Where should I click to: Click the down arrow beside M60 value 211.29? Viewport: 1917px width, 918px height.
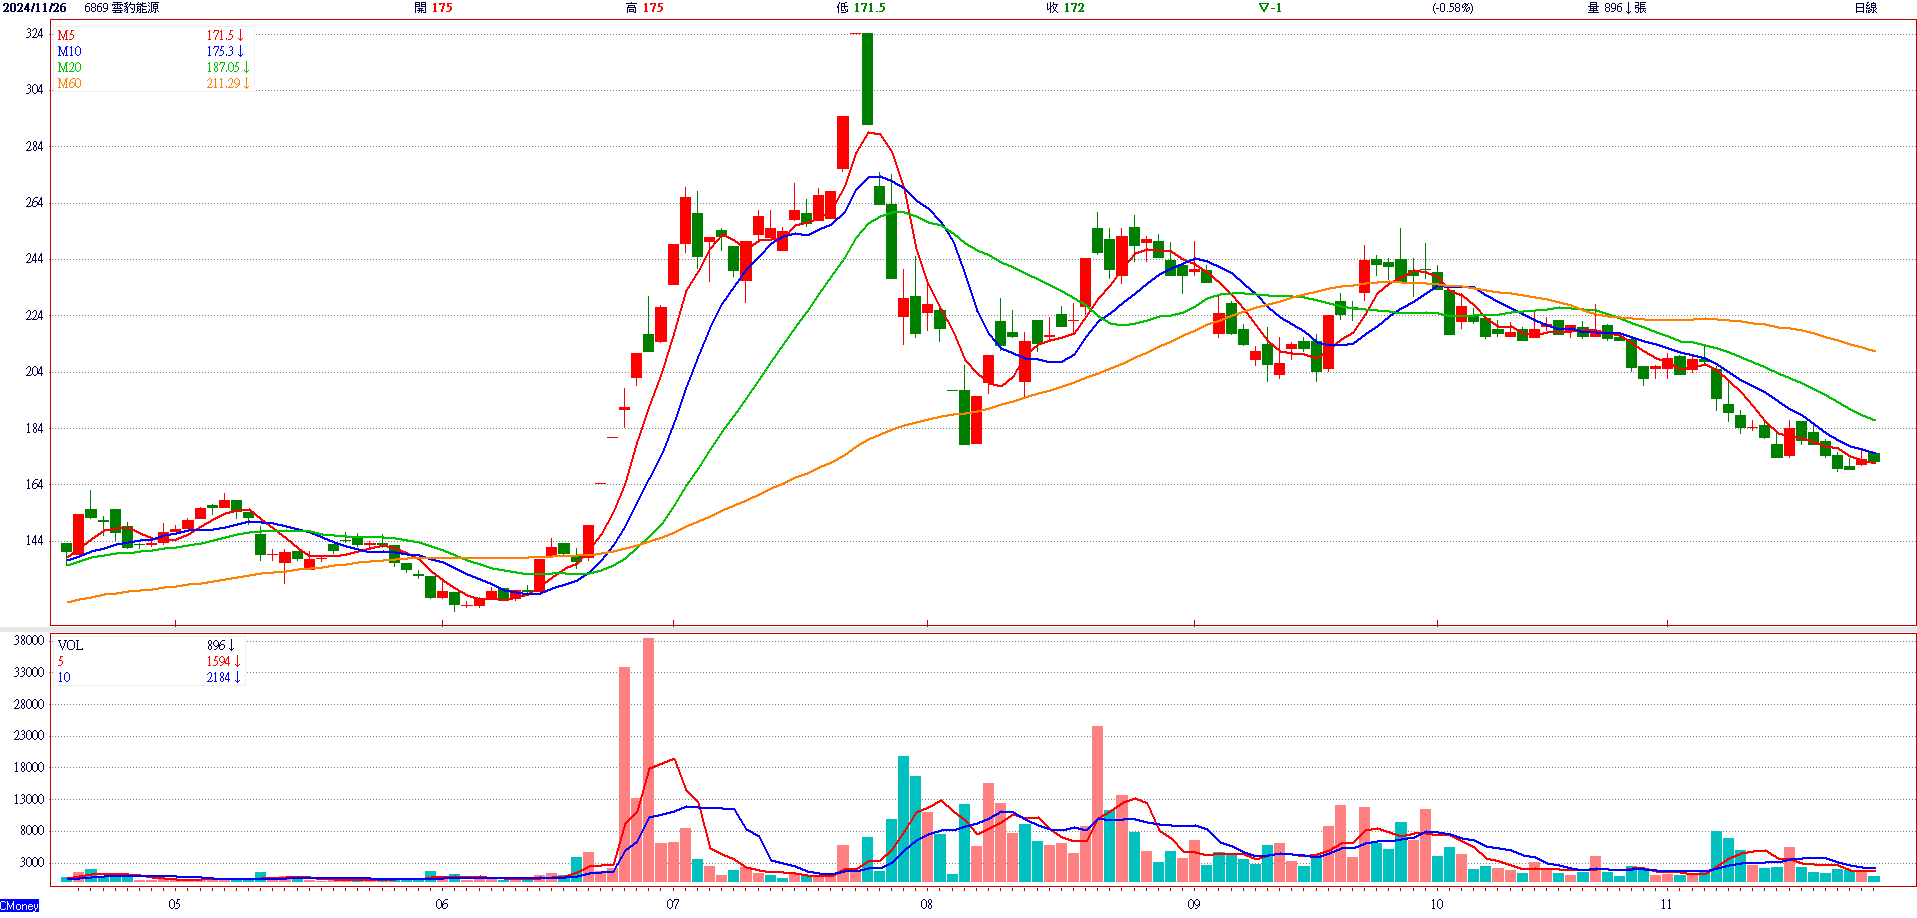[246, 83]
